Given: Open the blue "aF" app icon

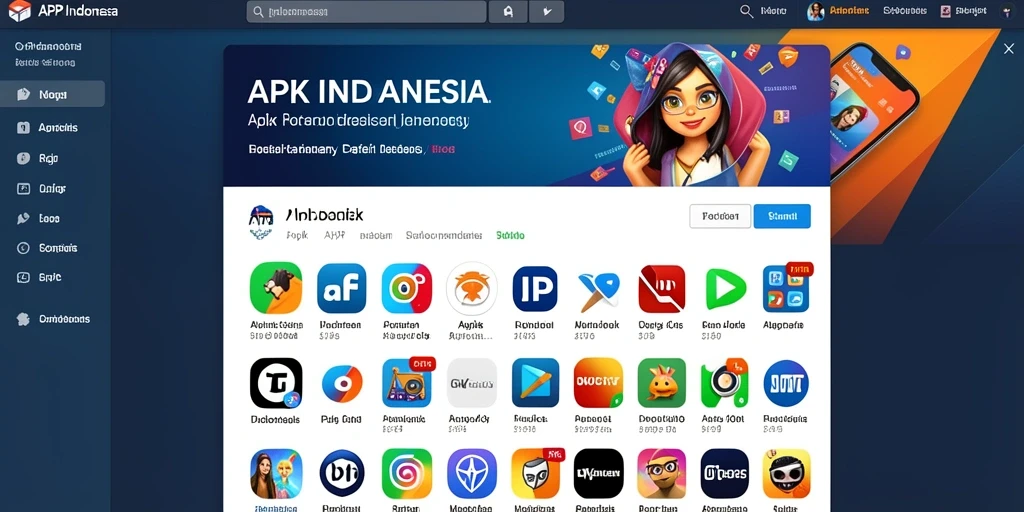Looking at the screenshot, I should pyautogui.click(x=342, y=288).
